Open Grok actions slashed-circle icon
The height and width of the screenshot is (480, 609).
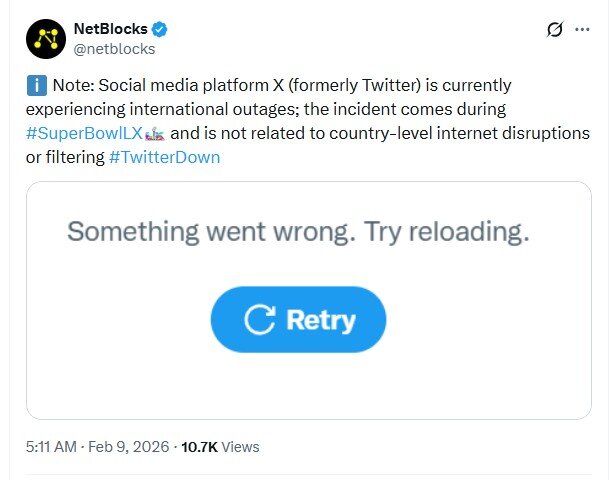(x=556, y=30)
